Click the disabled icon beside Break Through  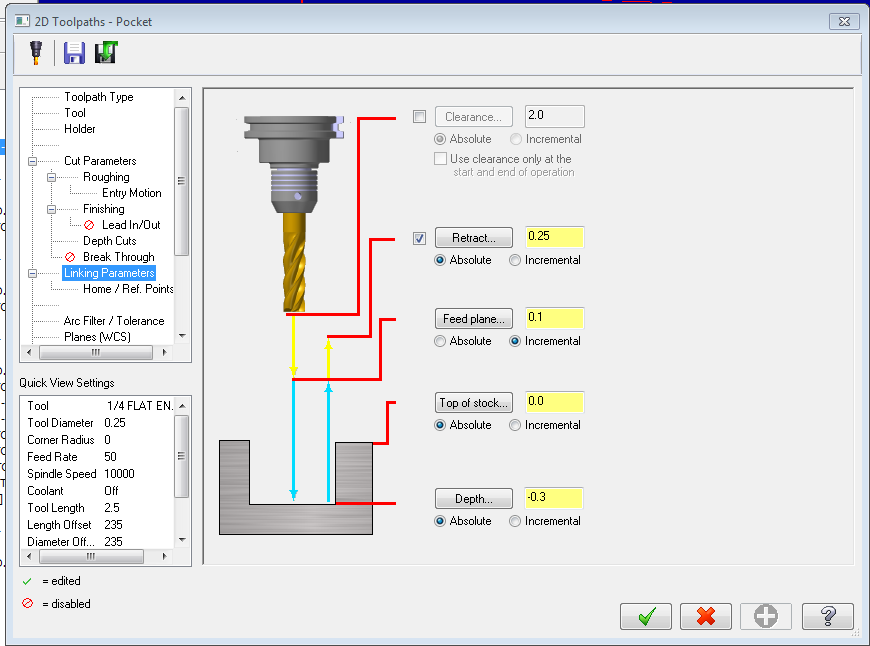click(x=70, y=257)
